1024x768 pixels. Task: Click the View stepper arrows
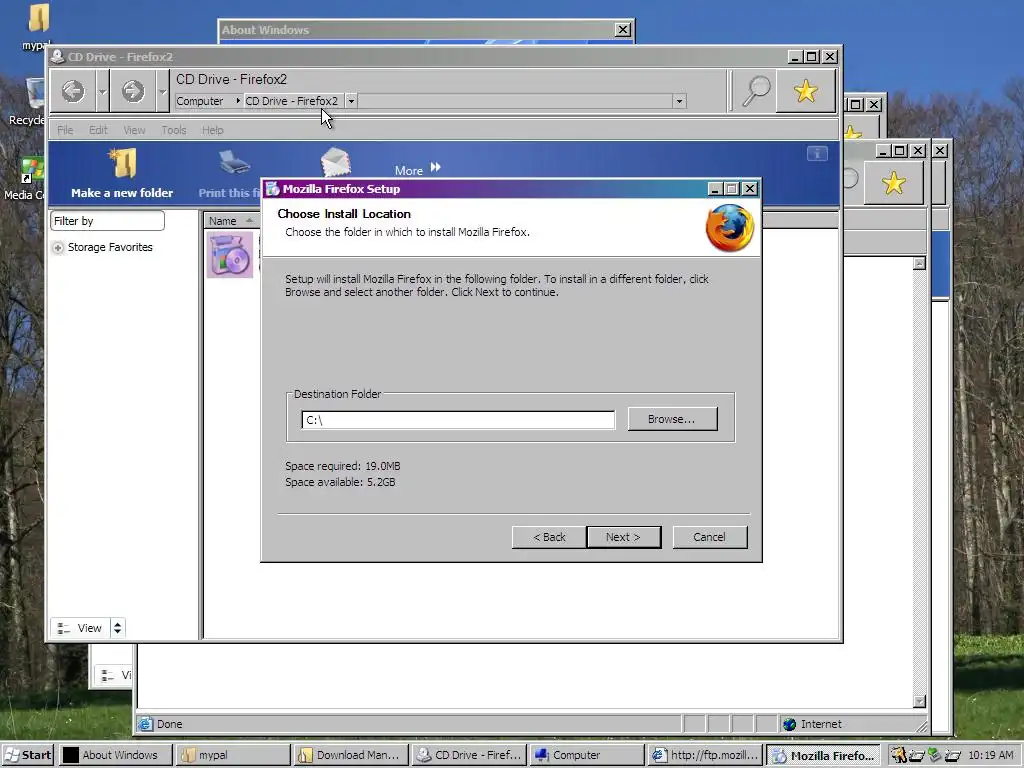point(118,628)
